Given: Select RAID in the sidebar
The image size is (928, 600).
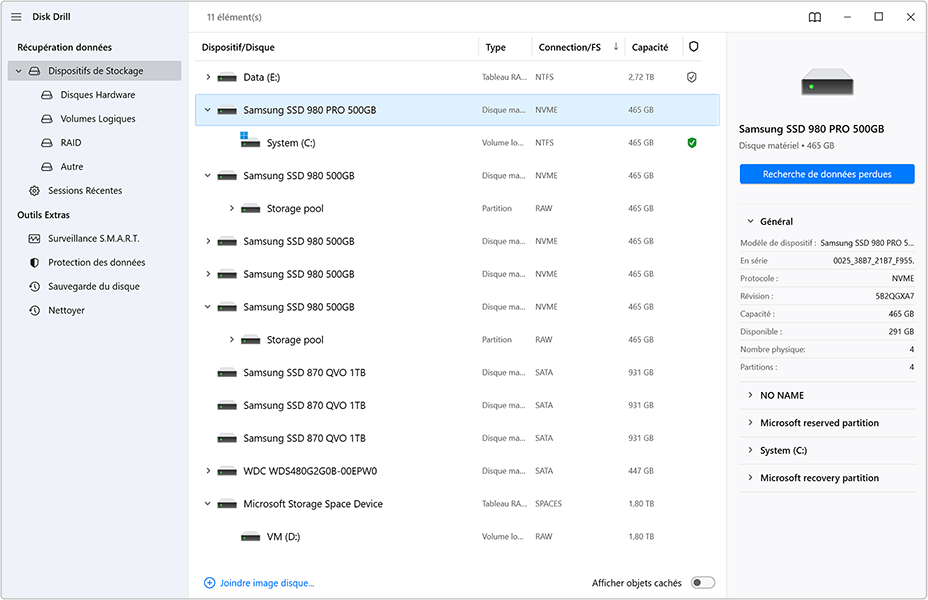Looking at the screenshot, I should [x=71, y=143].
